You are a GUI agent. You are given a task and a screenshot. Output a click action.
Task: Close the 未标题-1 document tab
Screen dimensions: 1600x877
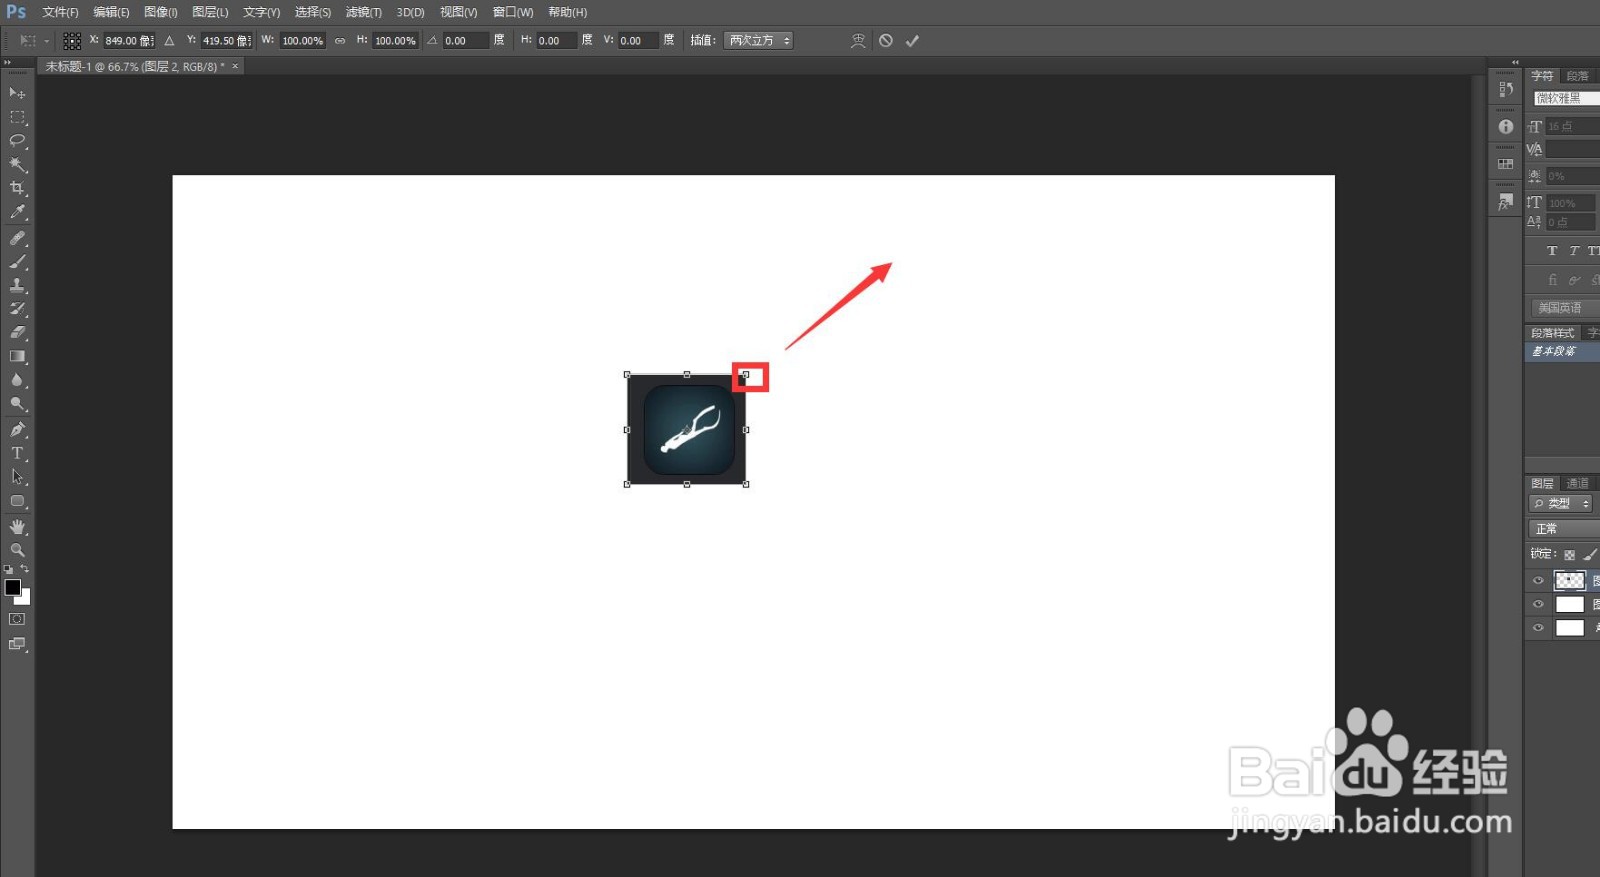click(235, 66)
